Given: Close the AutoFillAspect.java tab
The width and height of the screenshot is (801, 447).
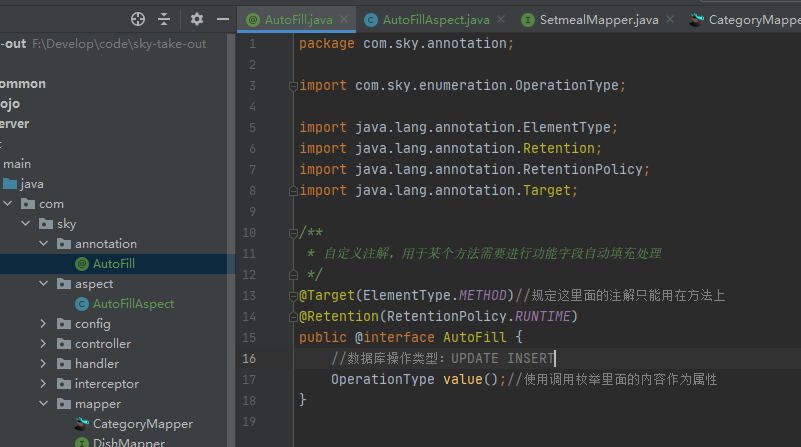Looking at the screenshot, I should coord(502,19).
